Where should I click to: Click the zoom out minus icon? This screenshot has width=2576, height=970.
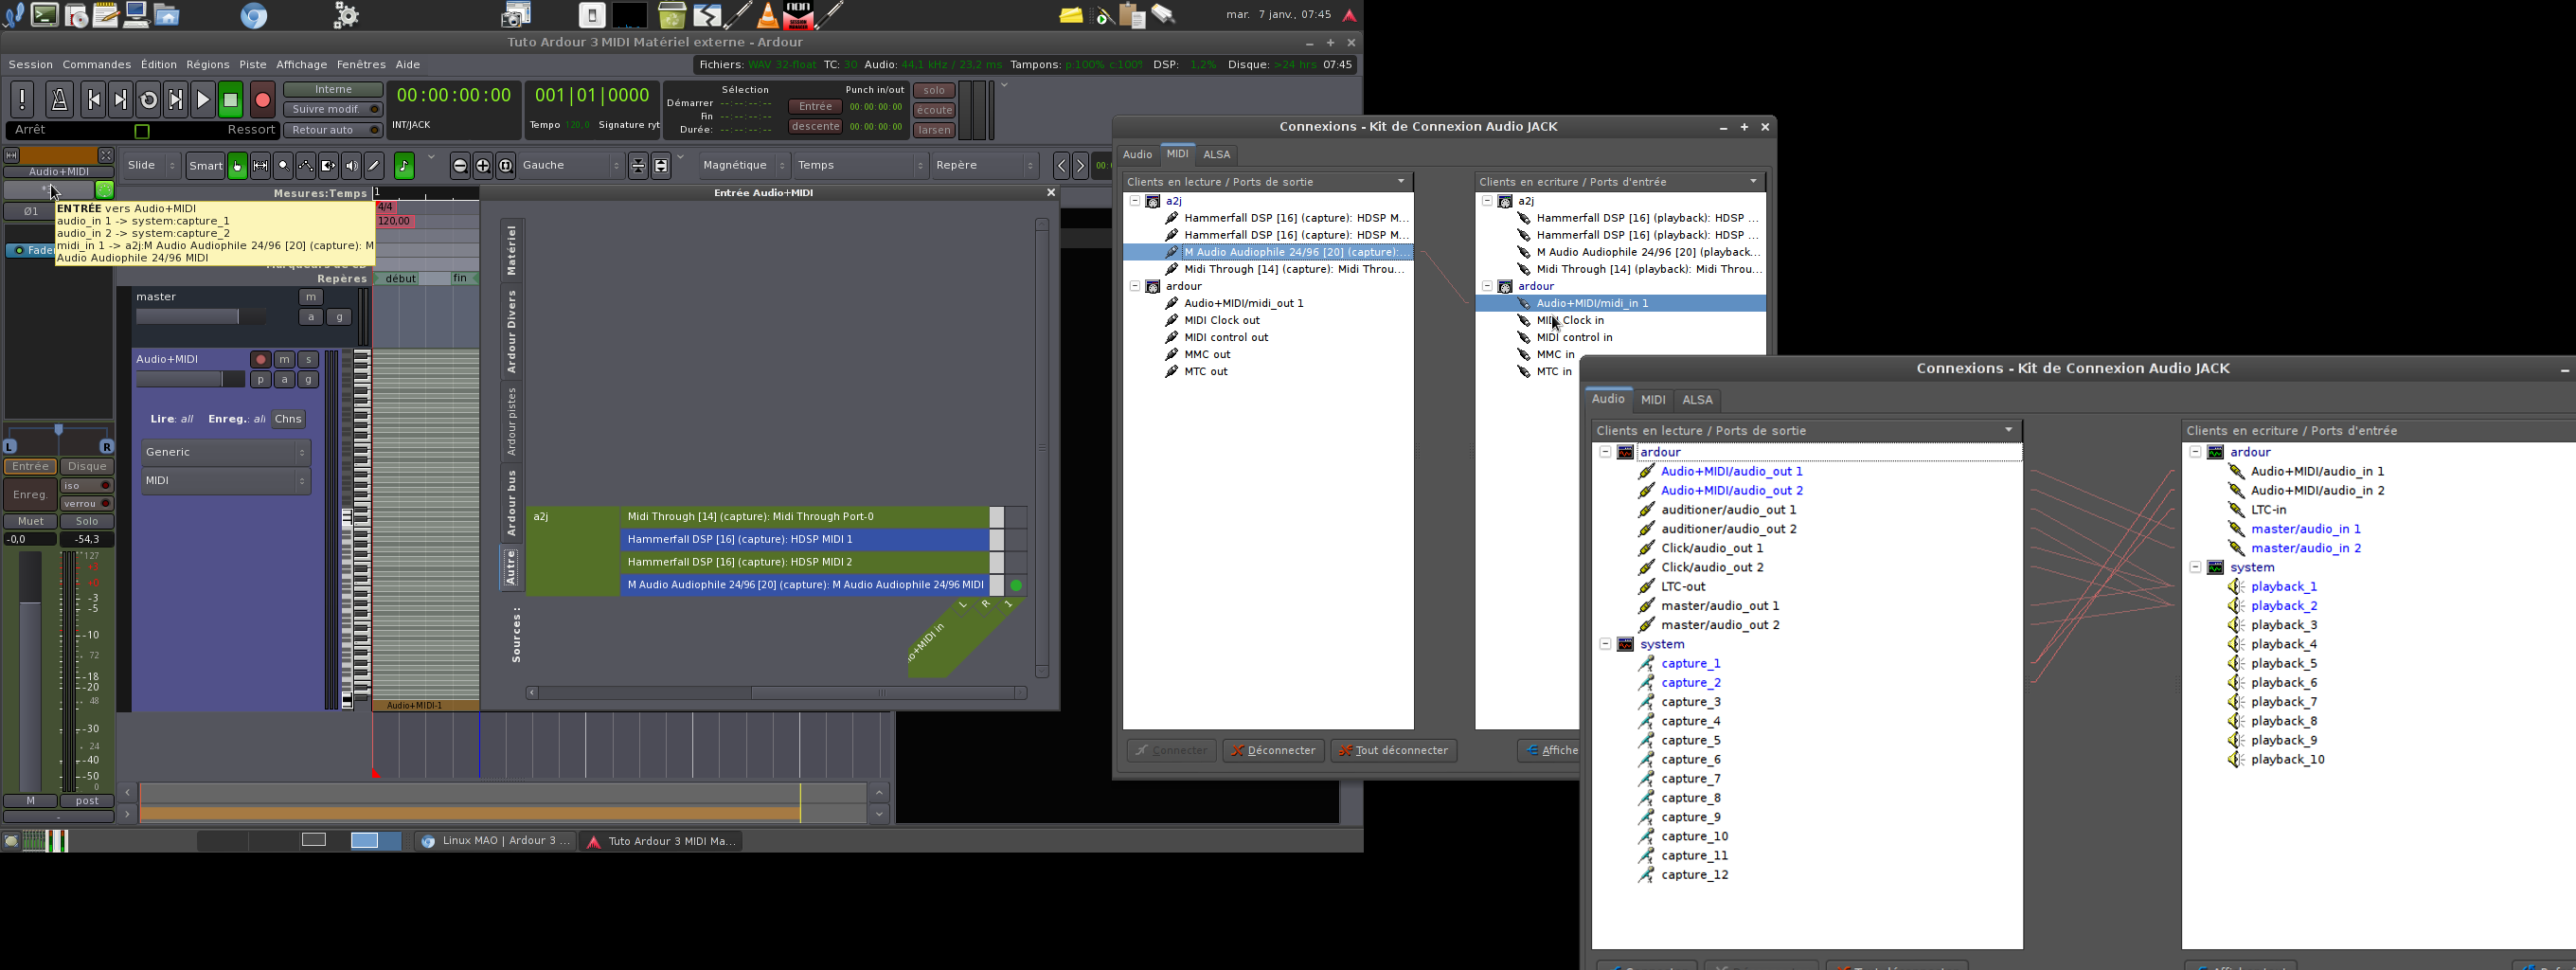coord(460,166)
